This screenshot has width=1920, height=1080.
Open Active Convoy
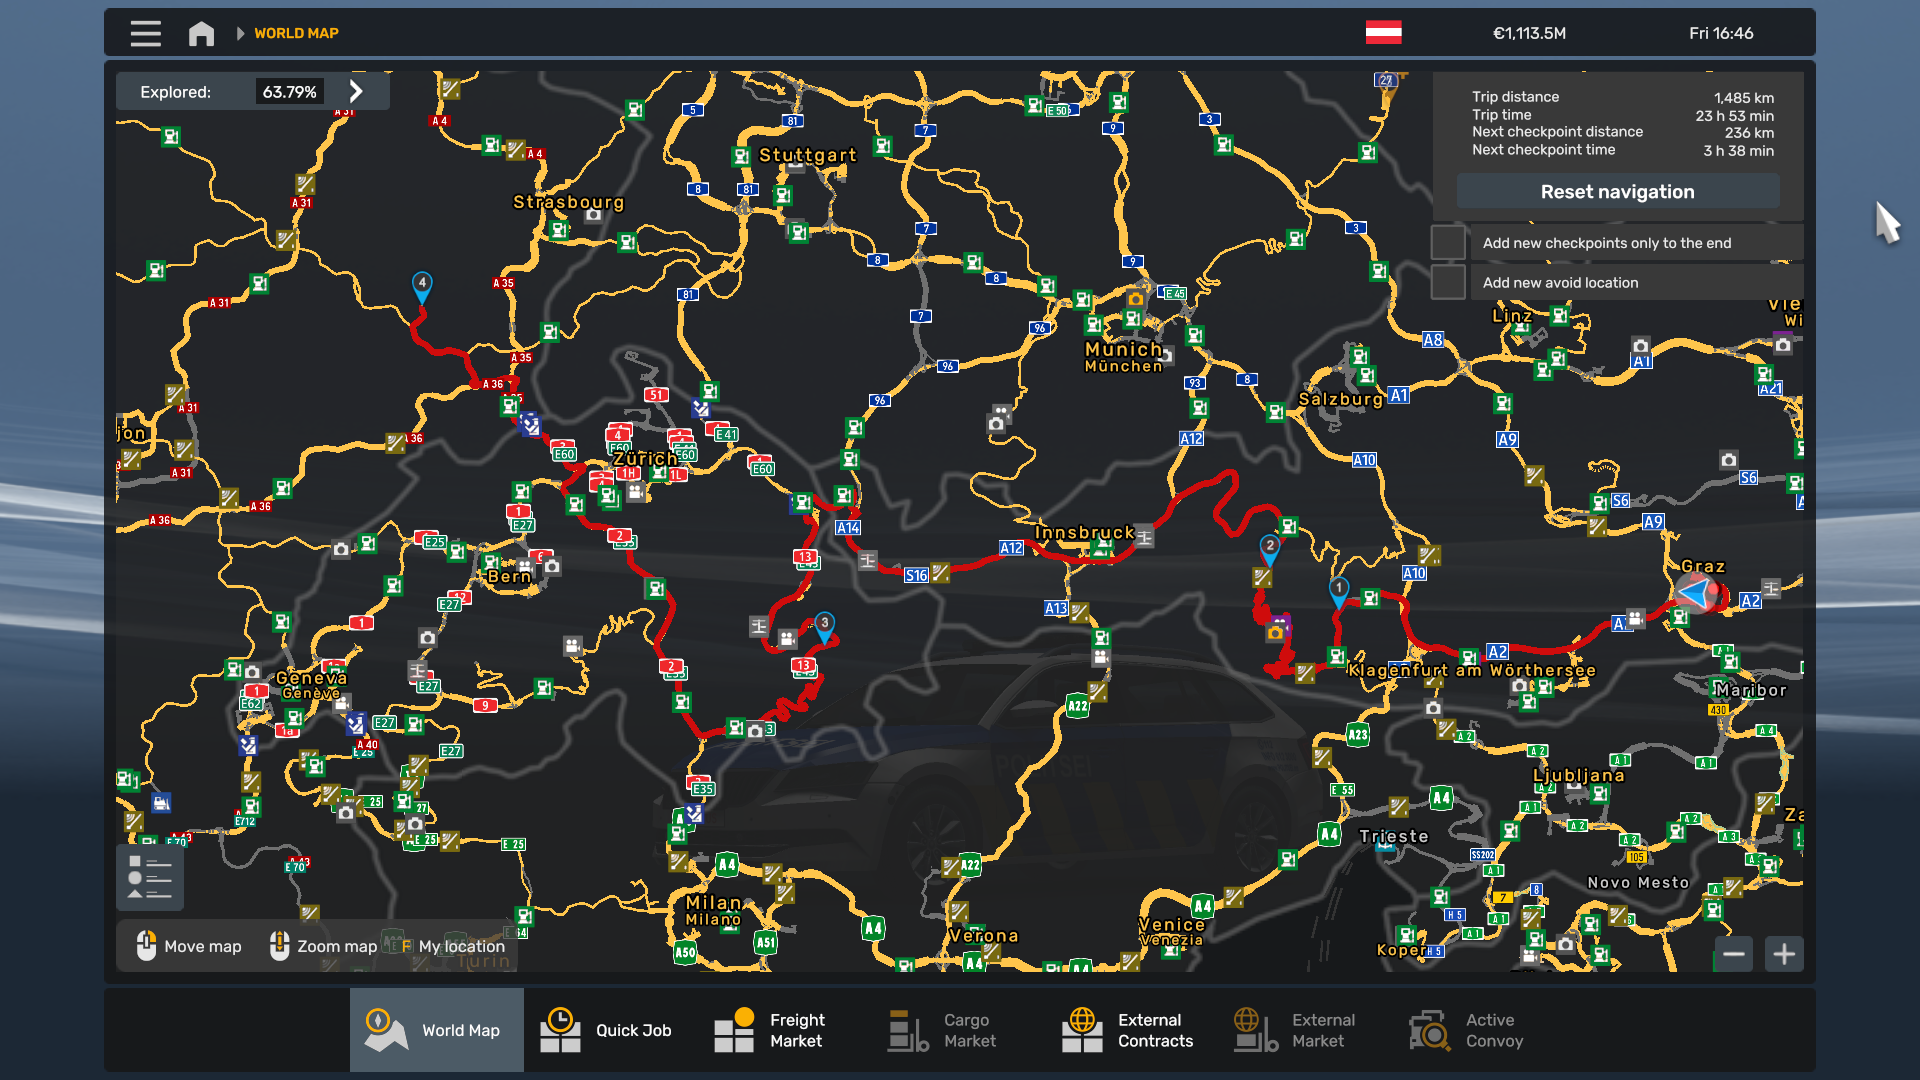pos(1430,1030)
